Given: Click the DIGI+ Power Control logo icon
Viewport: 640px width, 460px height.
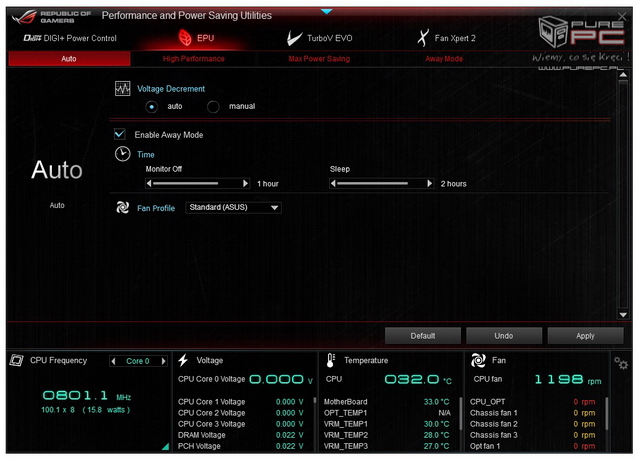Looking at the screenshot, I should (x=32, y=38).
